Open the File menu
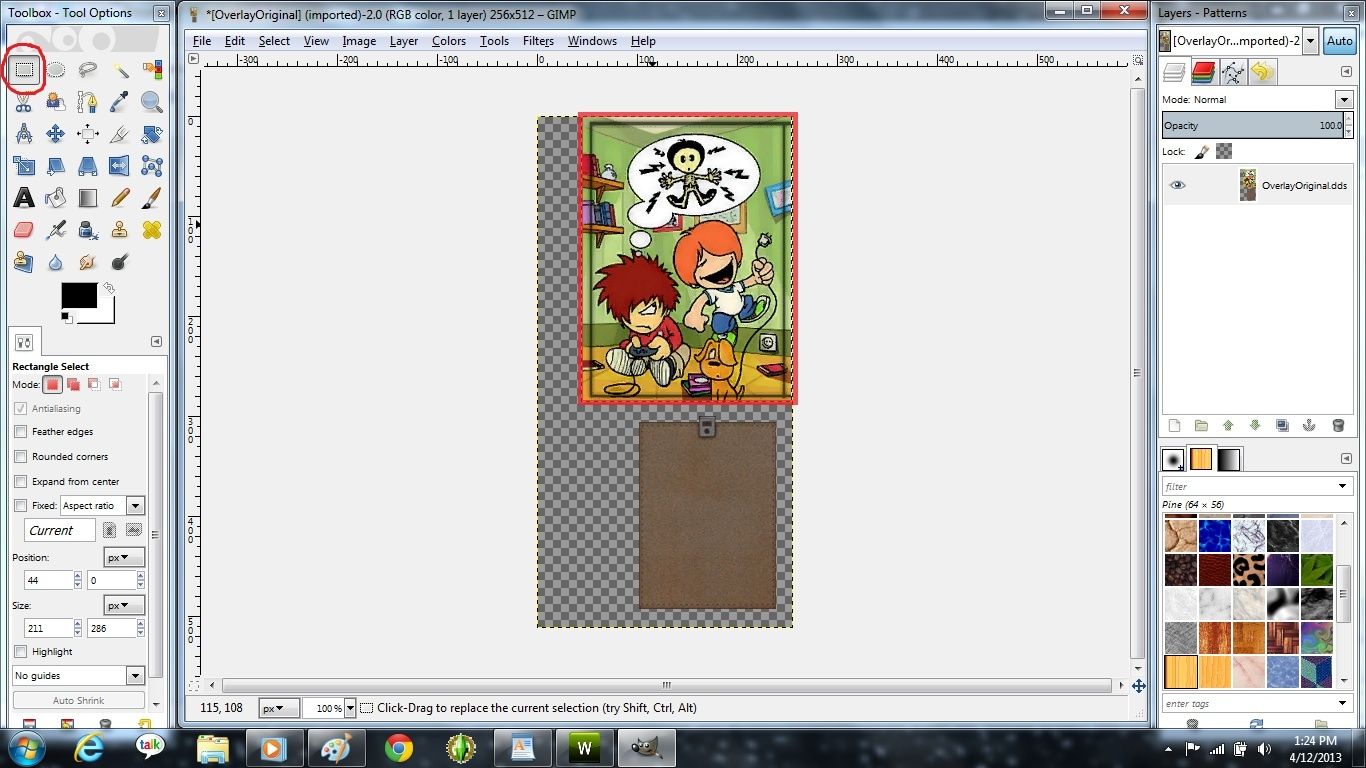Screen dimensions: 1366x768 point(202,41)
